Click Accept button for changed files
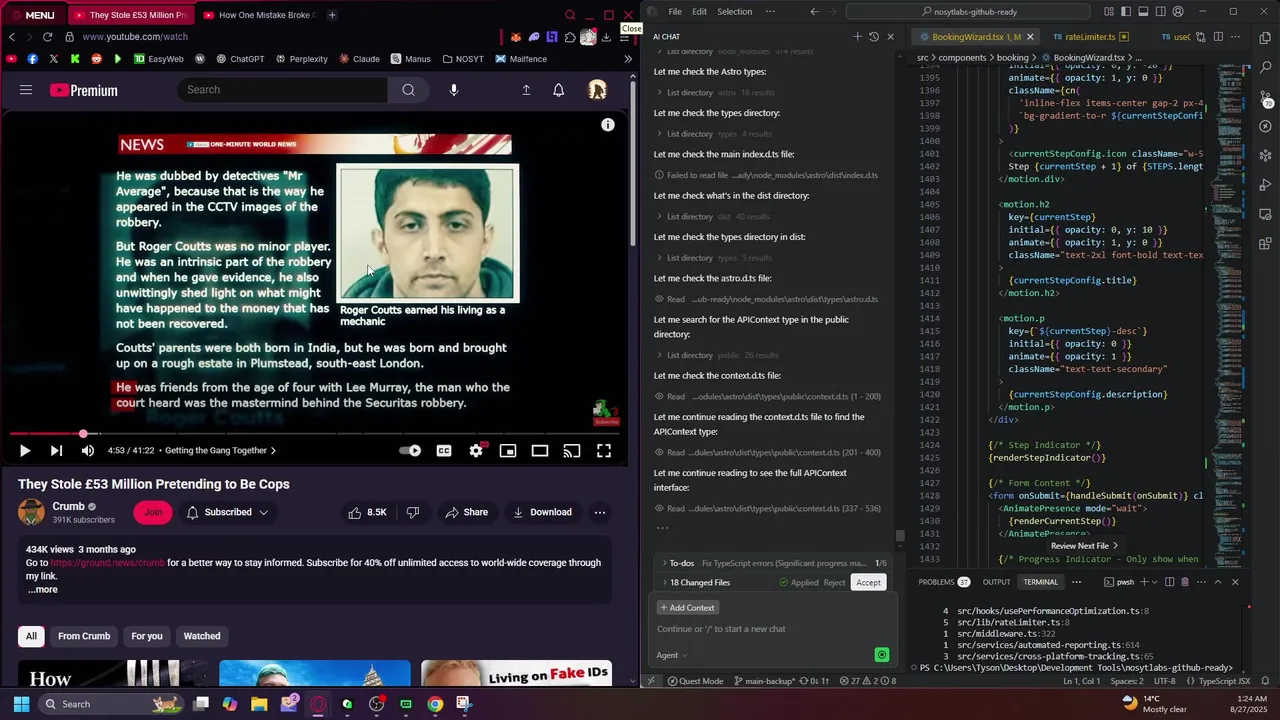 (868, 582)
